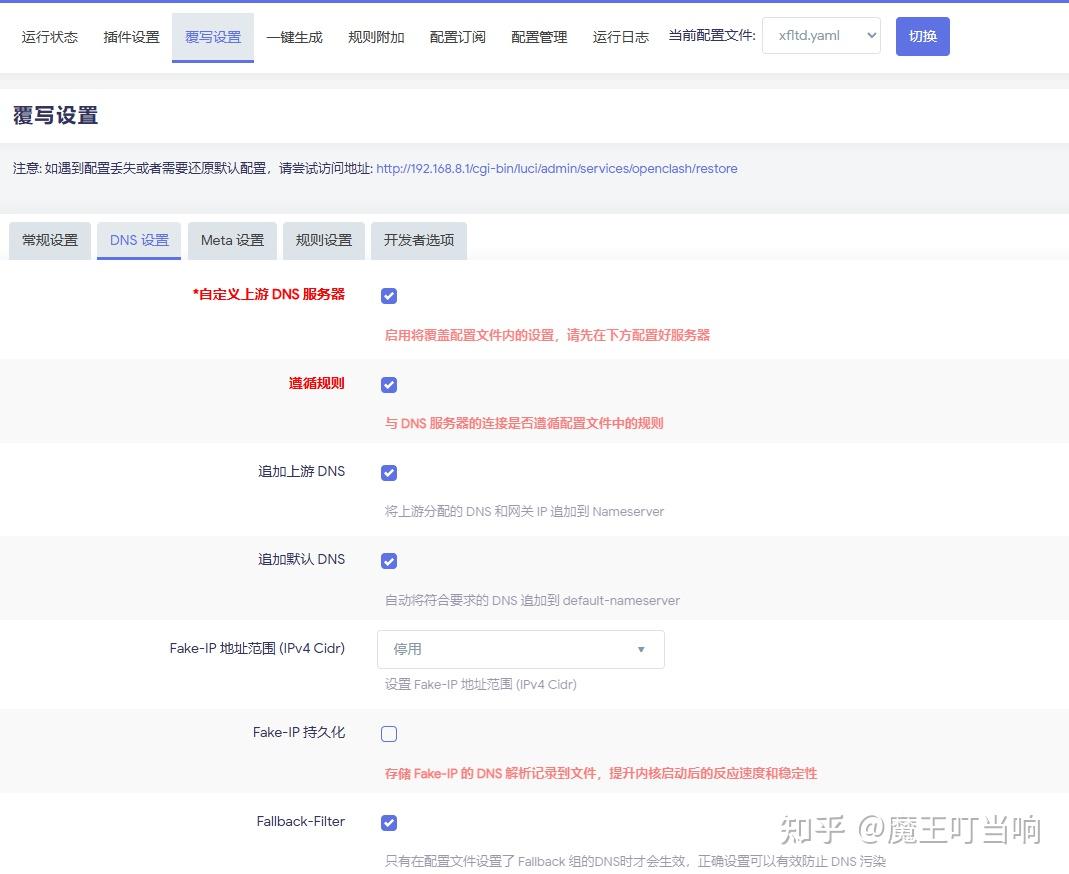
Task: Uncheck the 追加默认 DNS setting
Action: [388, 561]
